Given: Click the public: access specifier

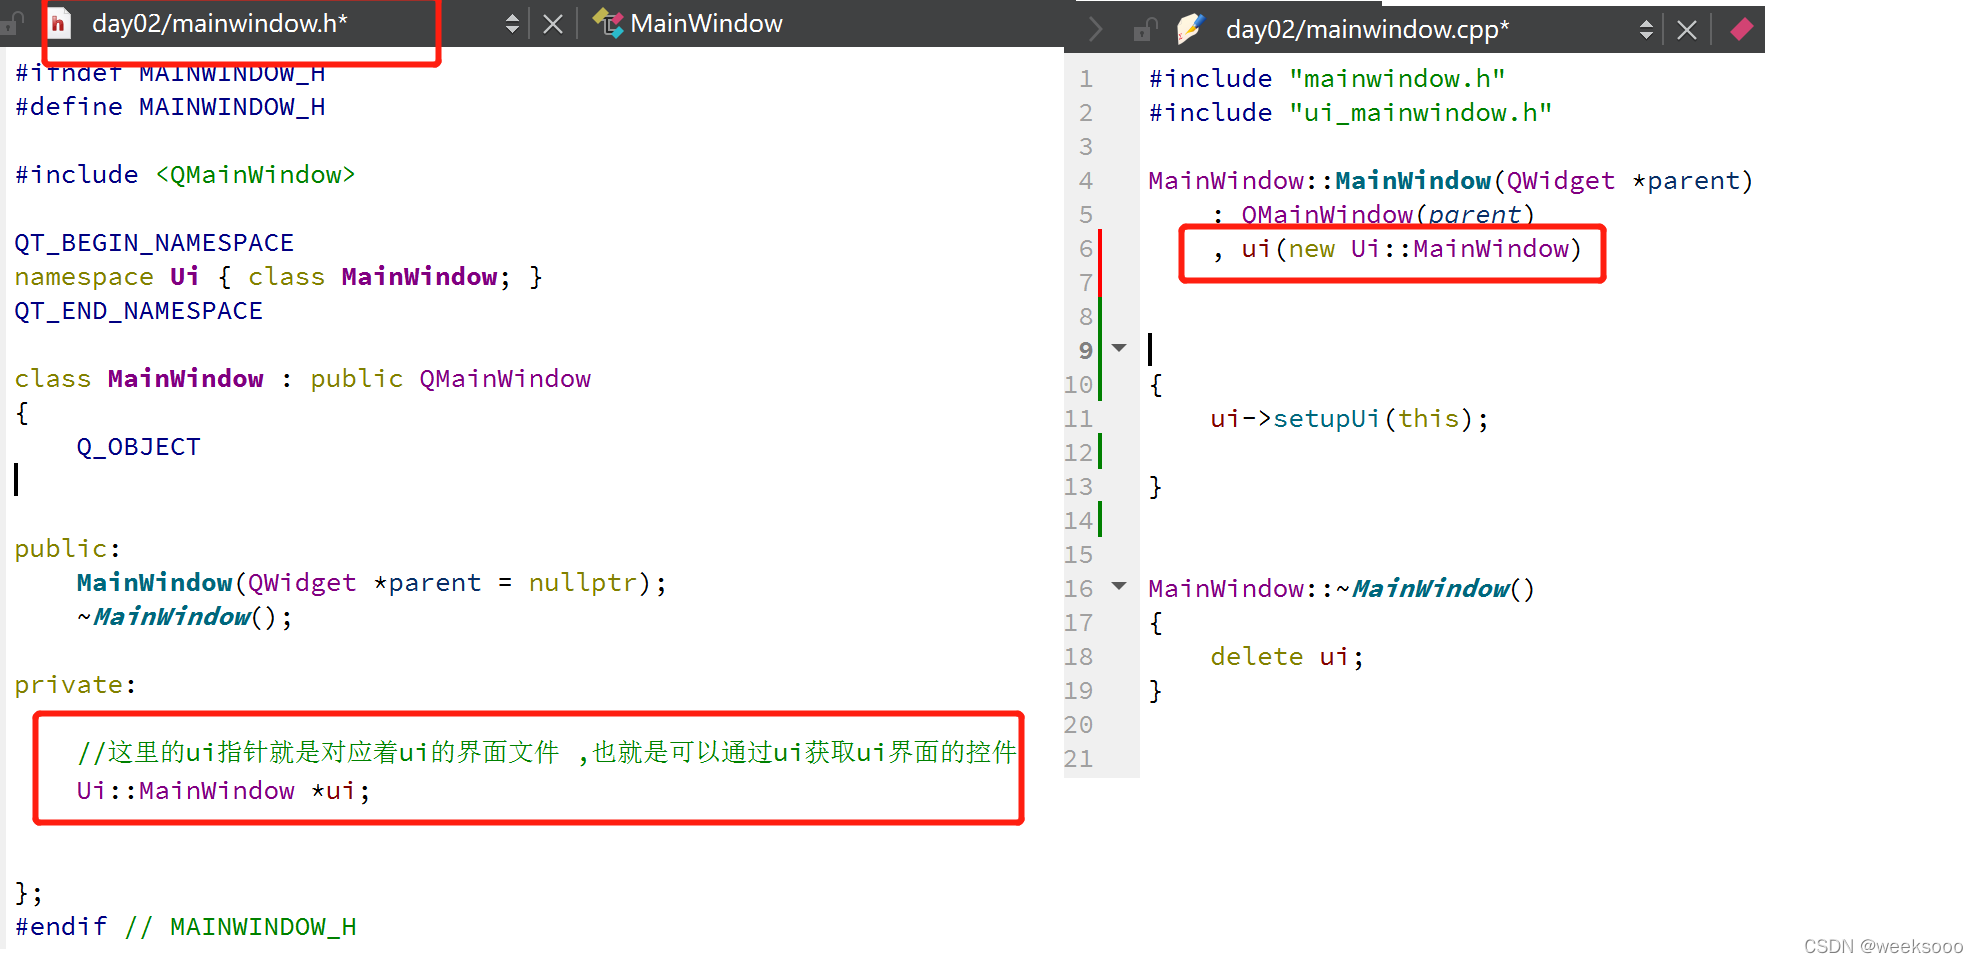Looking at the screenshot, I should pyautogui.click(x=68, y=549).
